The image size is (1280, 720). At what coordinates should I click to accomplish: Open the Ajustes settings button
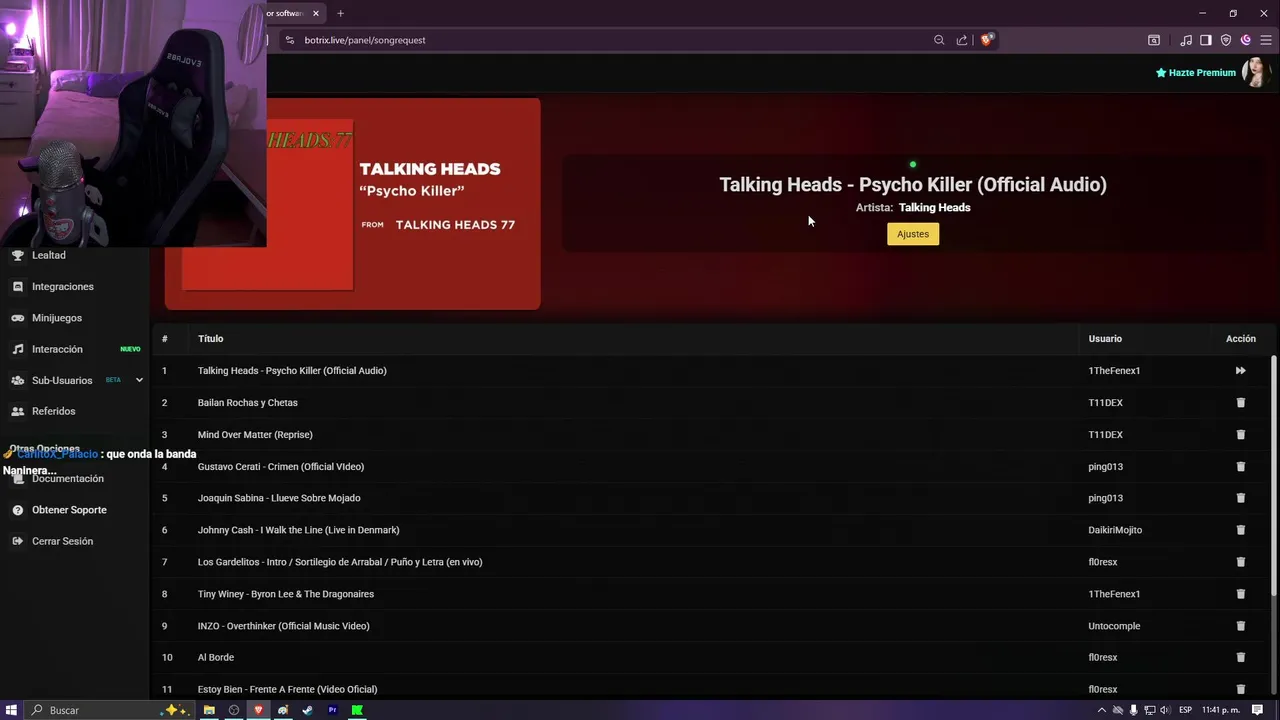[x=912, y=234]
